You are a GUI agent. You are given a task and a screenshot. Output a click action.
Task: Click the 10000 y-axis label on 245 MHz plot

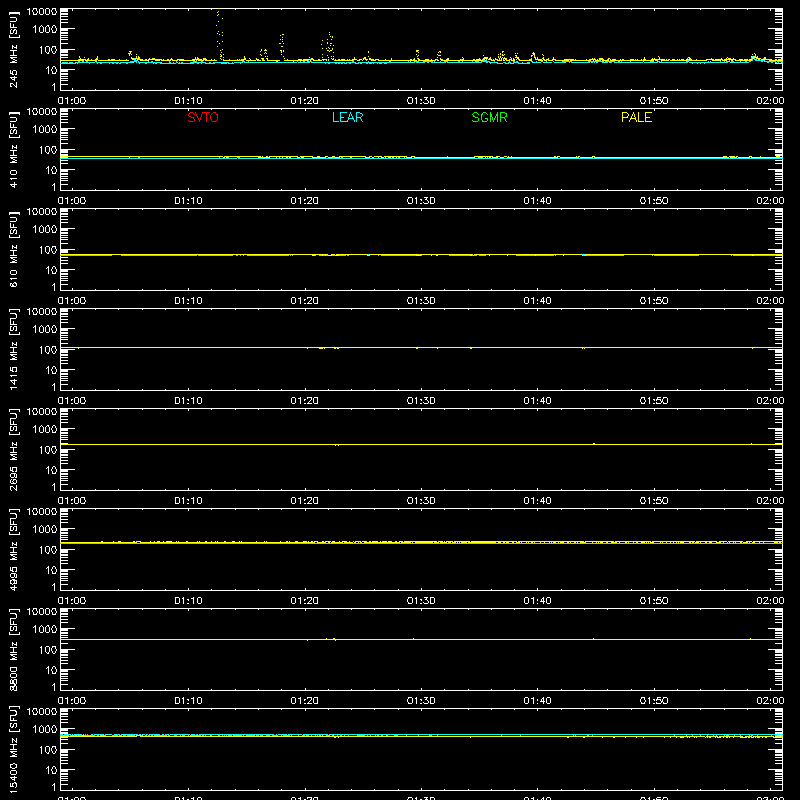42,12
